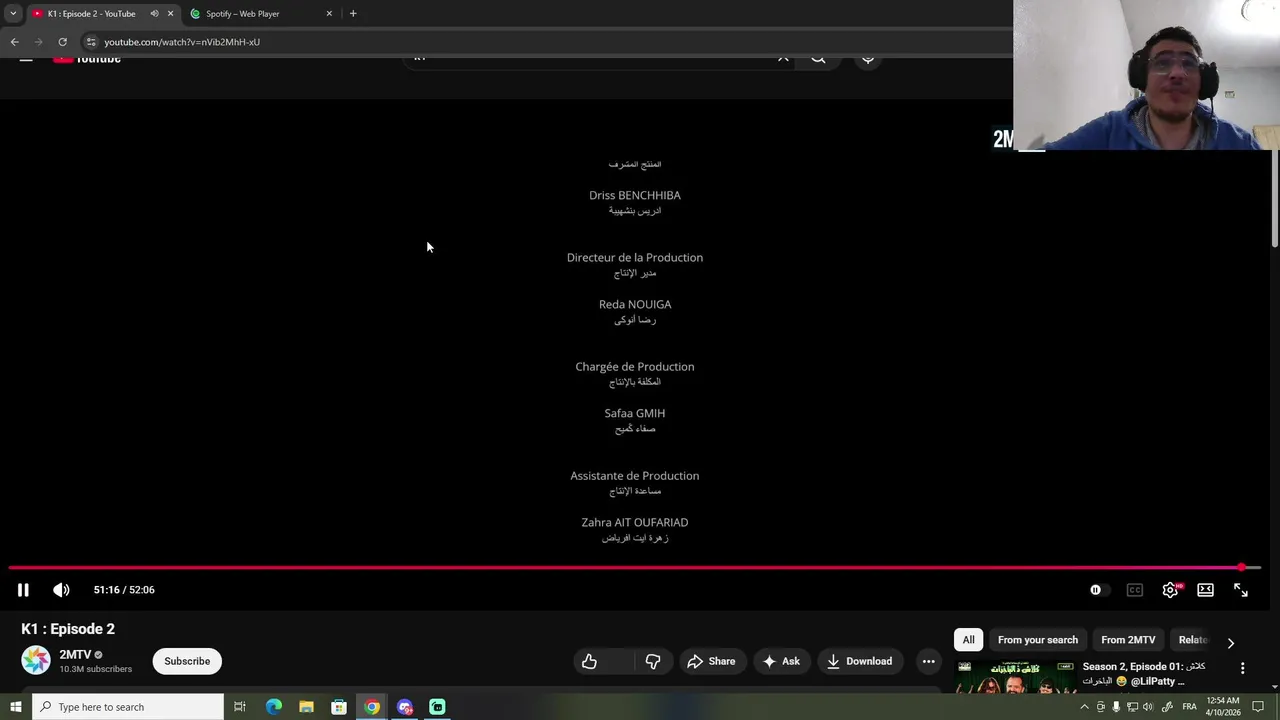View site information icon
The image size is (1280, 720).
(x=91, y=42)
